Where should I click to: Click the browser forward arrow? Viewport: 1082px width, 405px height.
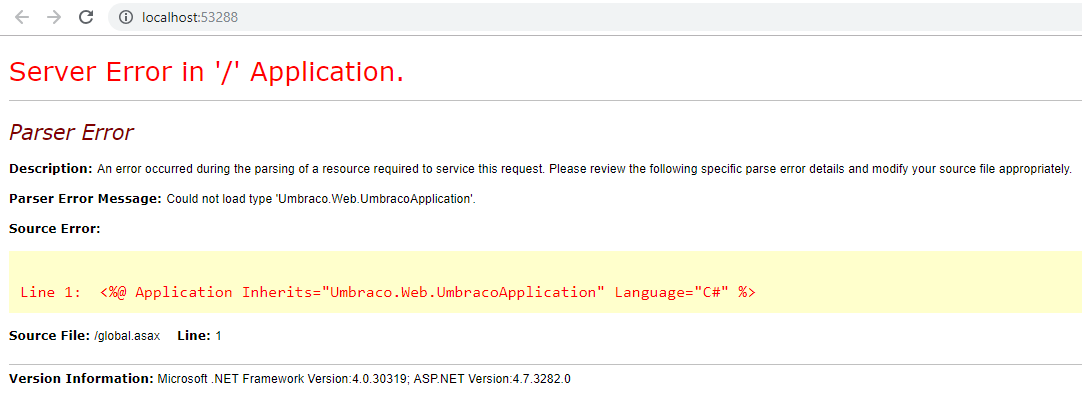coord(54,17)
